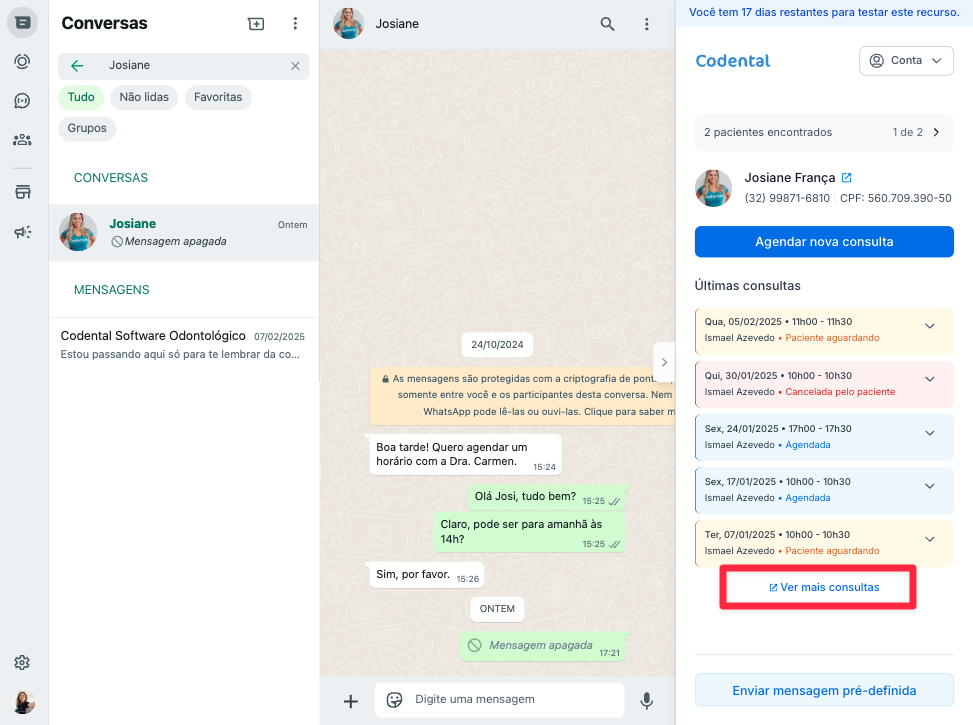
Task: Click Agendar nova consulta button
Action: (824, 242)
